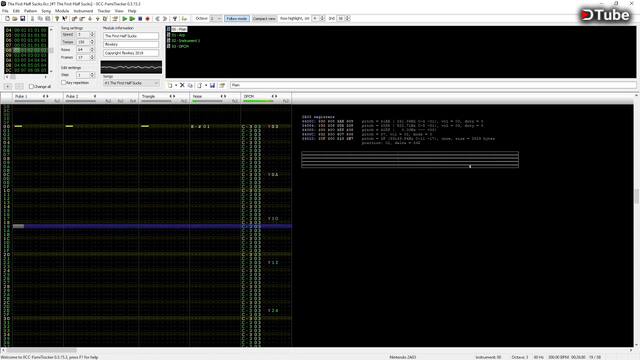Save the module using floppy icon
This screenshot has height=360, width=640.
[x=22, y=19]
